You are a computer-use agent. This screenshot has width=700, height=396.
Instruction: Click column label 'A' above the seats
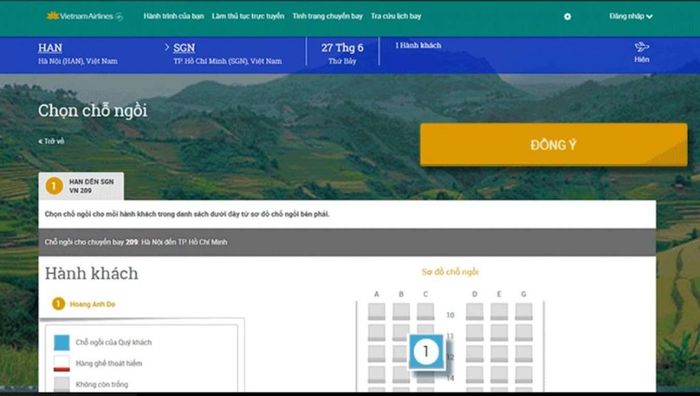(x=376, y=294)
